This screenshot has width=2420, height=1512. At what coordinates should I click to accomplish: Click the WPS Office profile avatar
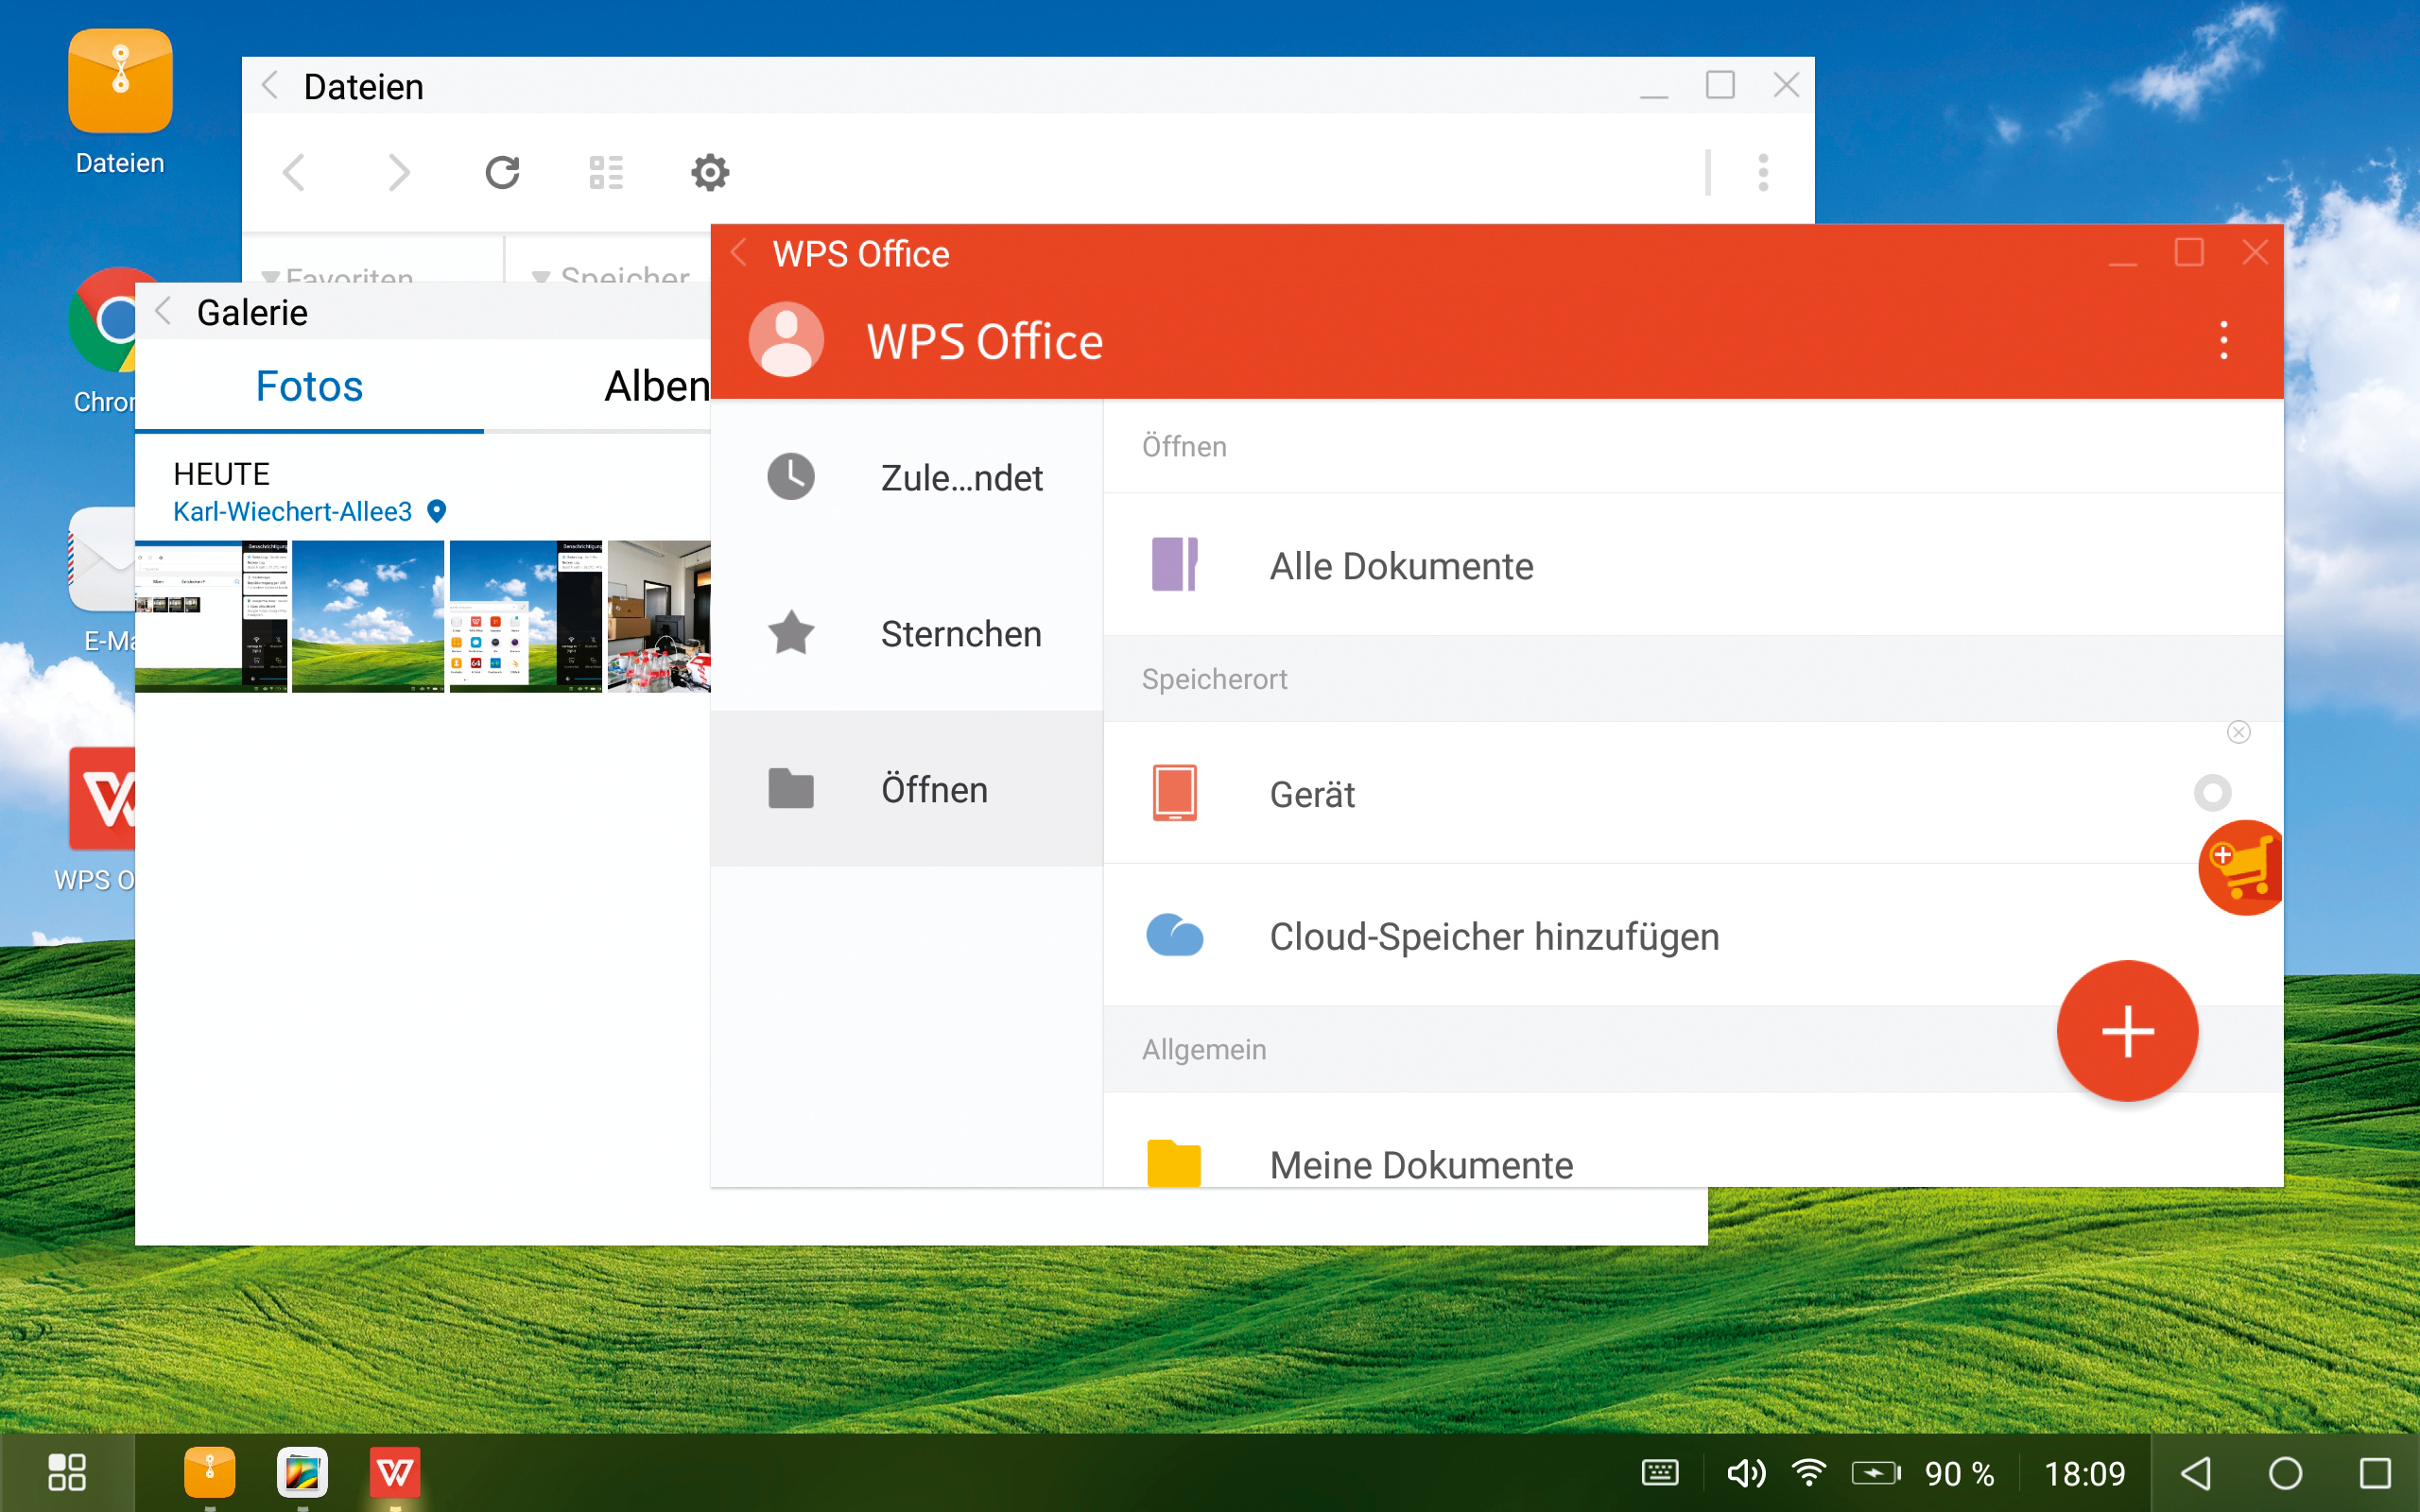786,340
